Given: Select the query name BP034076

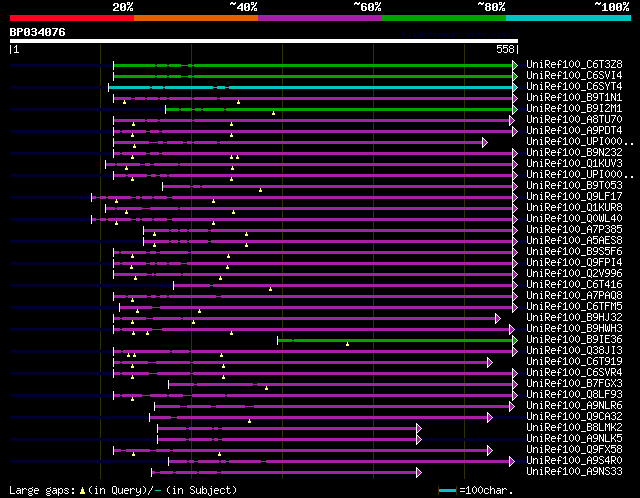Looking at the screenshot, I should pos(37,32).
